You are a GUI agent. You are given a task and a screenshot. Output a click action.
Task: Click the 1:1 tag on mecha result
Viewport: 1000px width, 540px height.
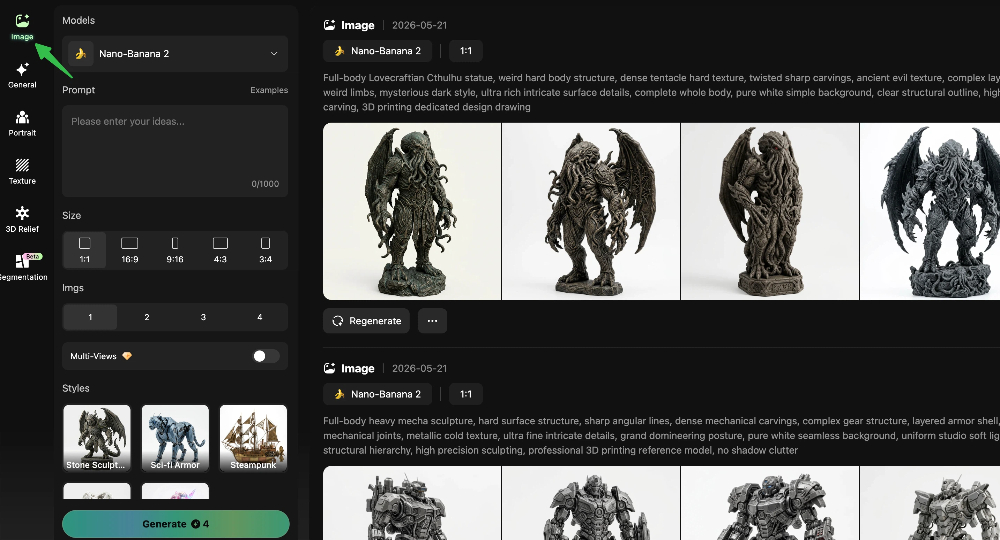466,394
